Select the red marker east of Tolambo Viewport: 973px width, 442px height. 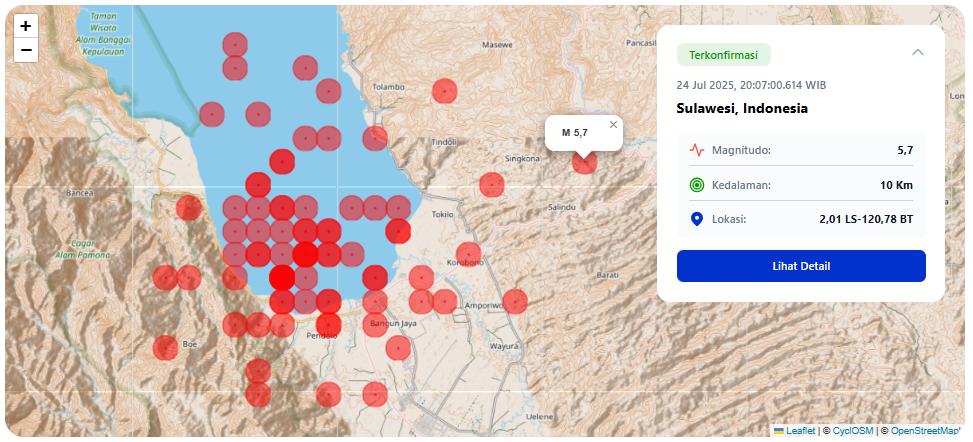(444, 91)
